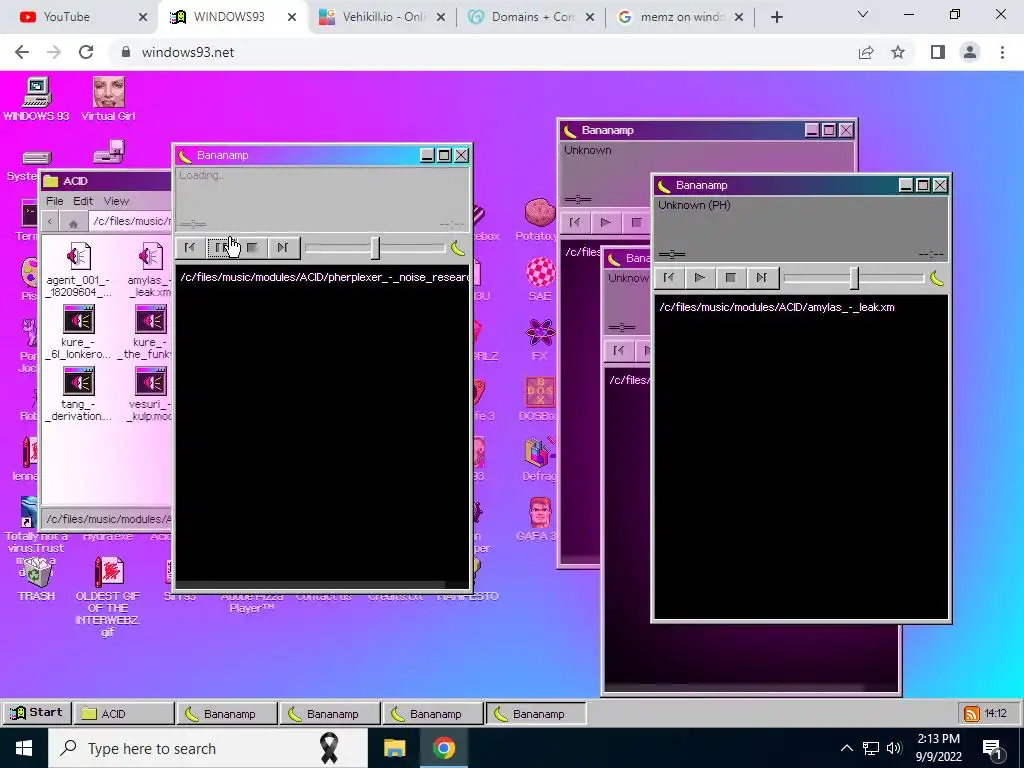Viewport: 1024px width, 768px height.
Task: Select the GAFA 3 face icon
Action: (x=538, y=519)
